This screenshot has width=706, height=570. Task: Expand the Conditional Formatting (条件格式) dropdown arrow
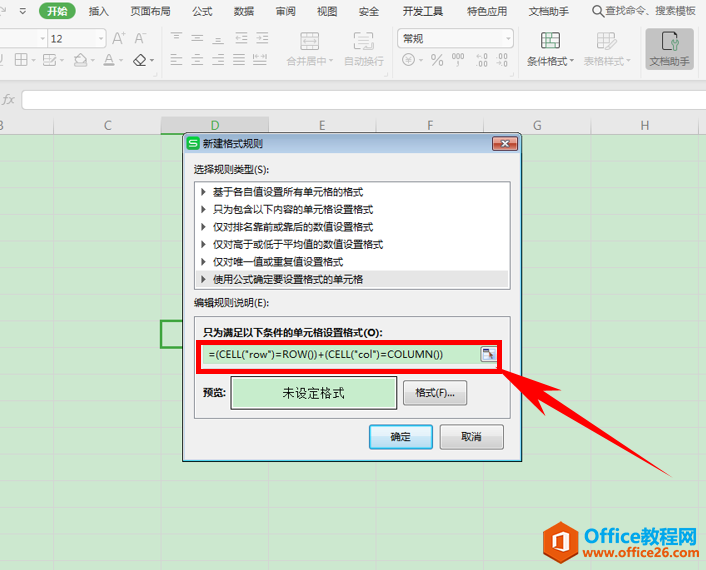572,61
